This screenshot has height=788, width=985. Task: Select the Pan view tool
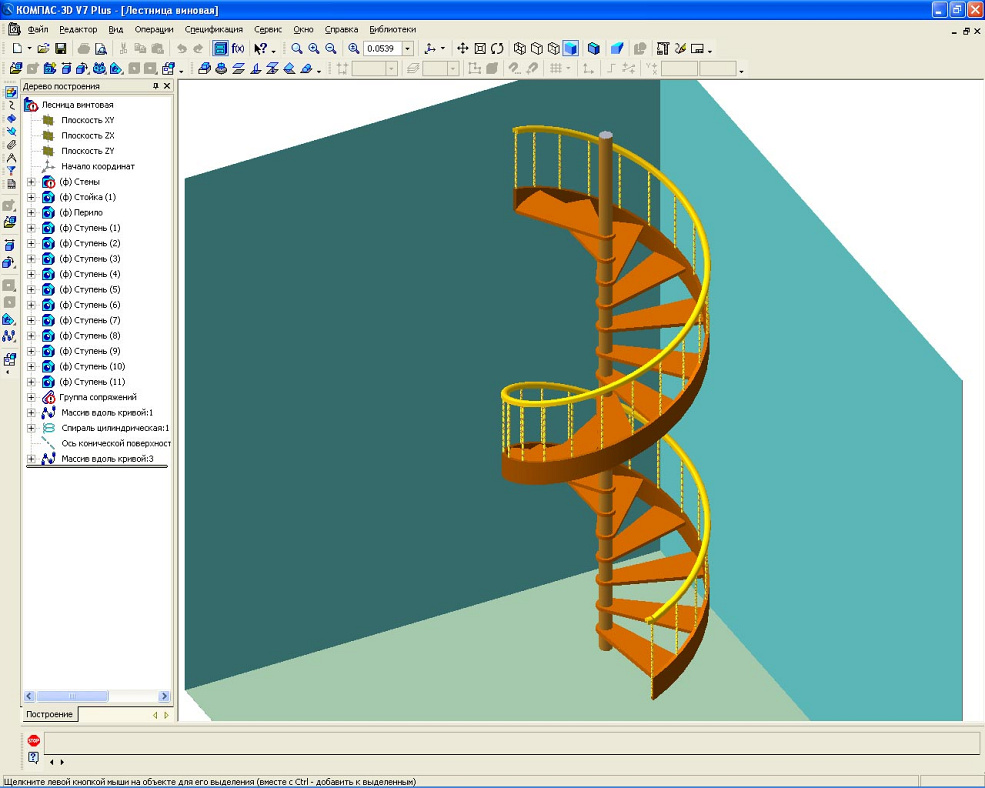[x=463, y=48]
